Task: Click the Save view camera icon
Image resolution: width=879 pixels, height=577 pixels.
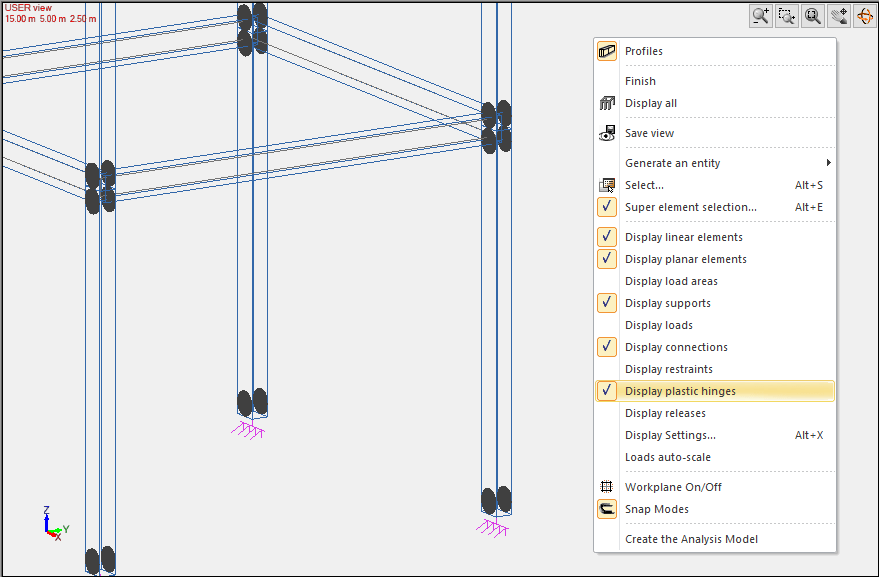Action: point(607,133)
